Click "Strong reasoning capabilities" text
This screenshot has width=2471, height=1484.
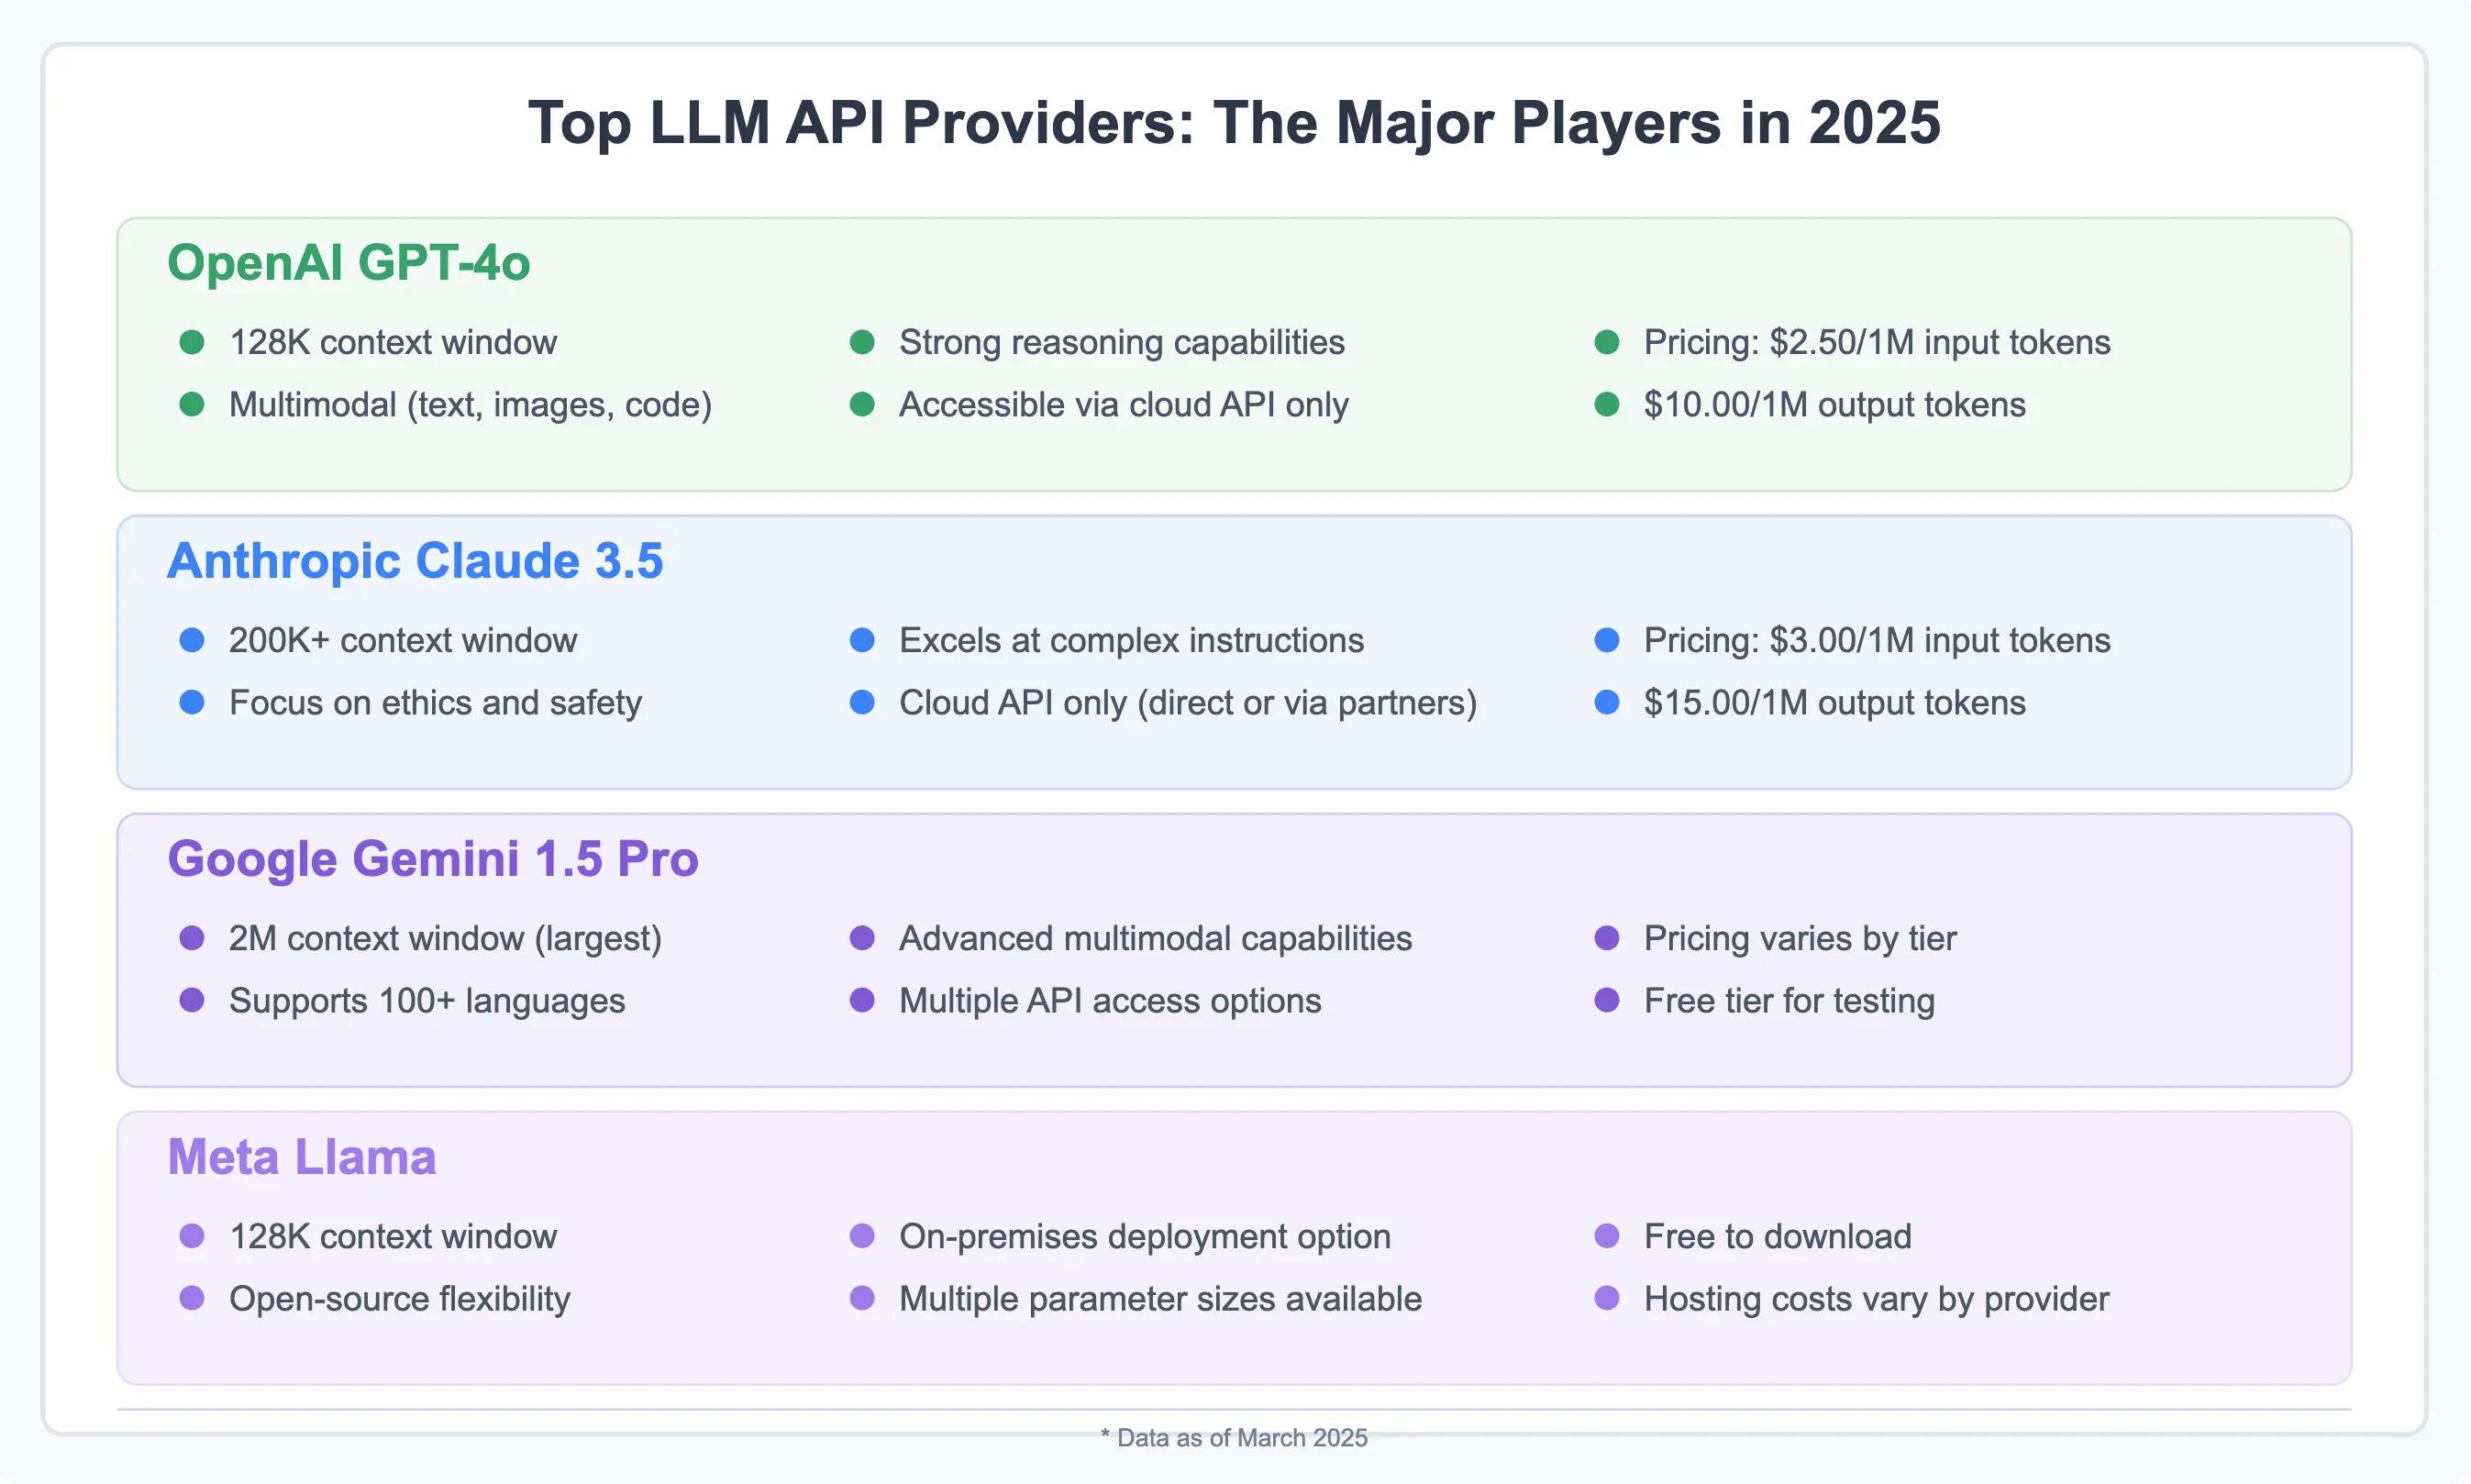(x=1122, y=342)
